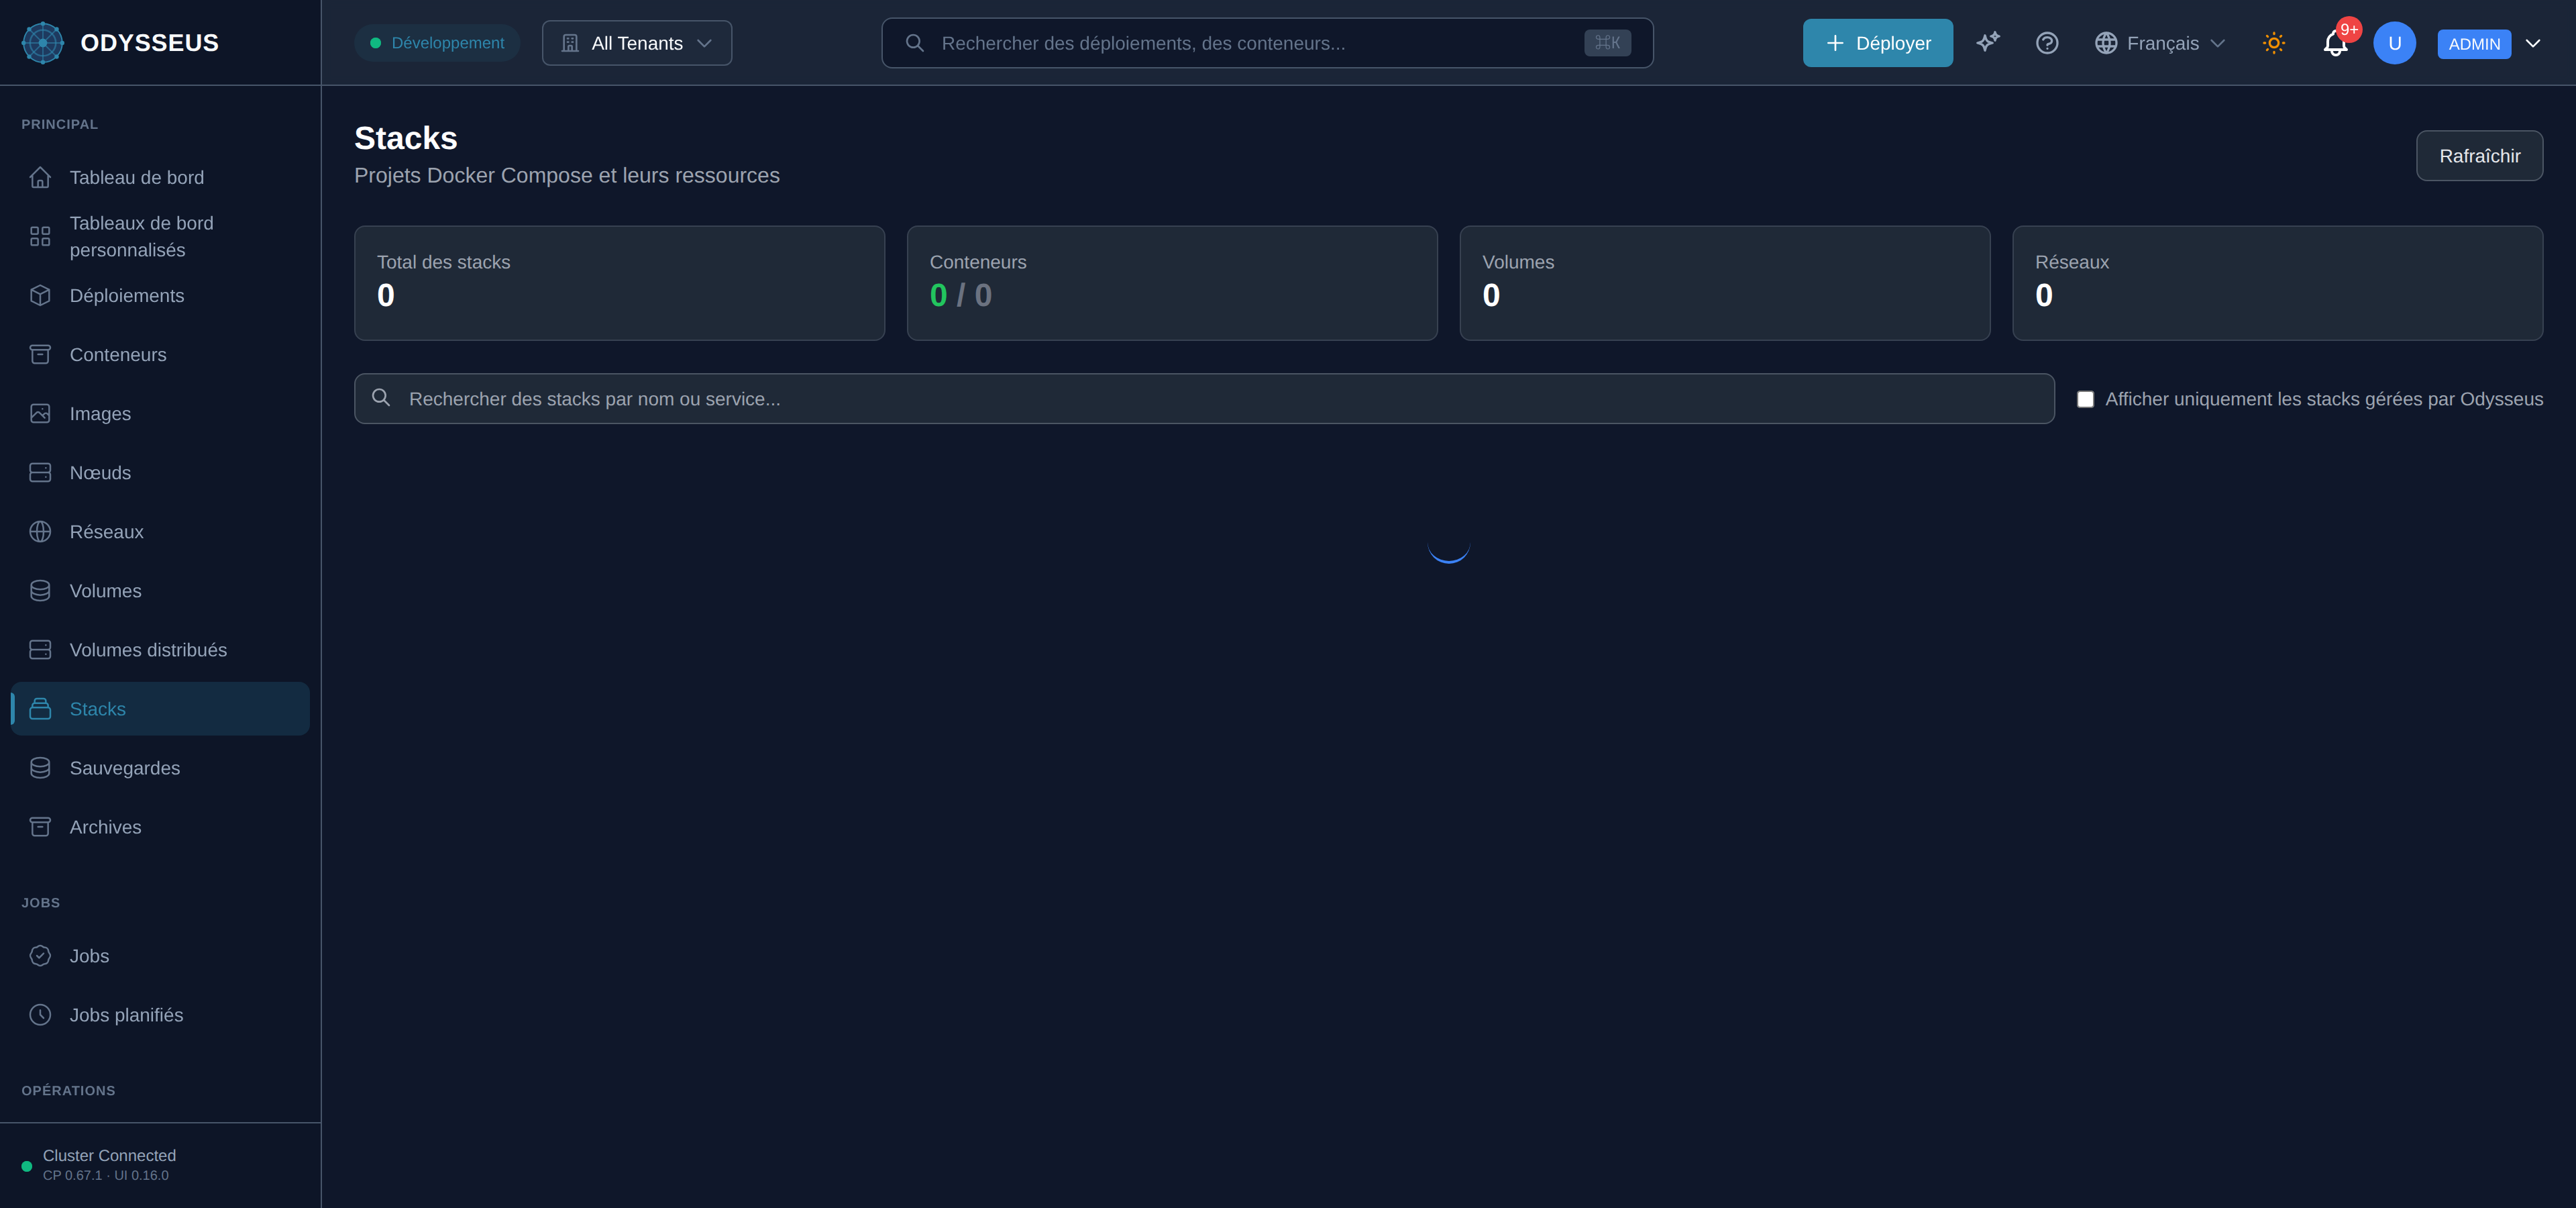Click the Réseaux globe icon in sidebar

(x=40, y=531)
